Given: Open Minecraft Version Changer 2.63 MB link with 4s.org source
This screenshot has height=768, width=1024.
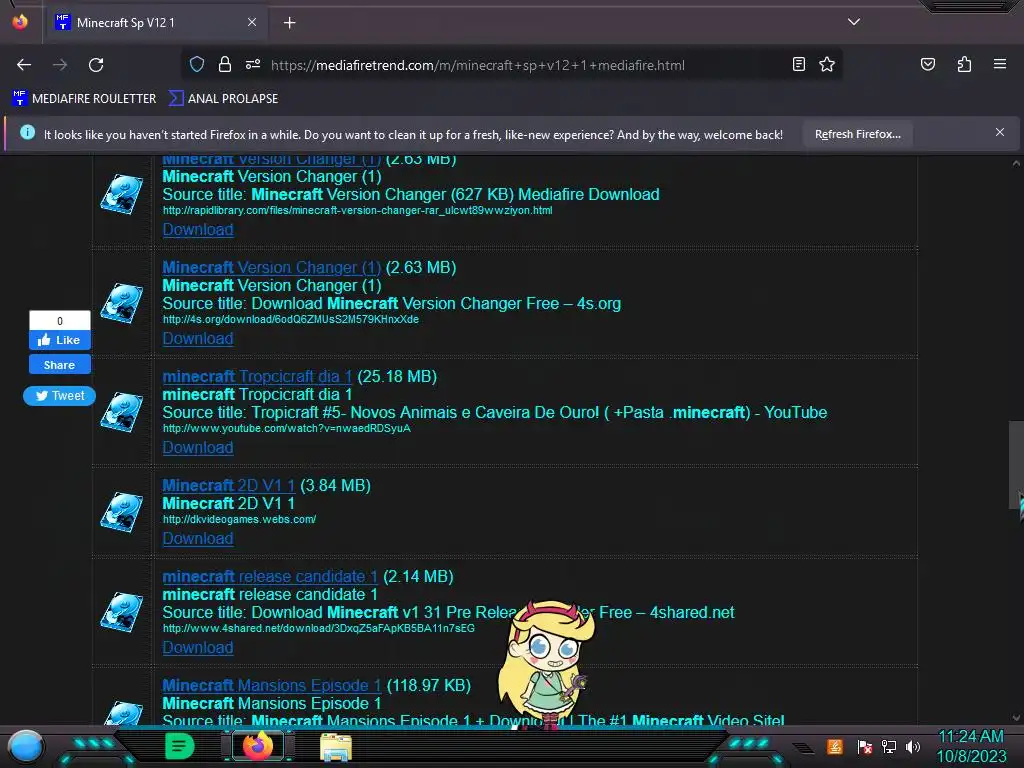Looking at the screenshot, I should click(271, 267).
